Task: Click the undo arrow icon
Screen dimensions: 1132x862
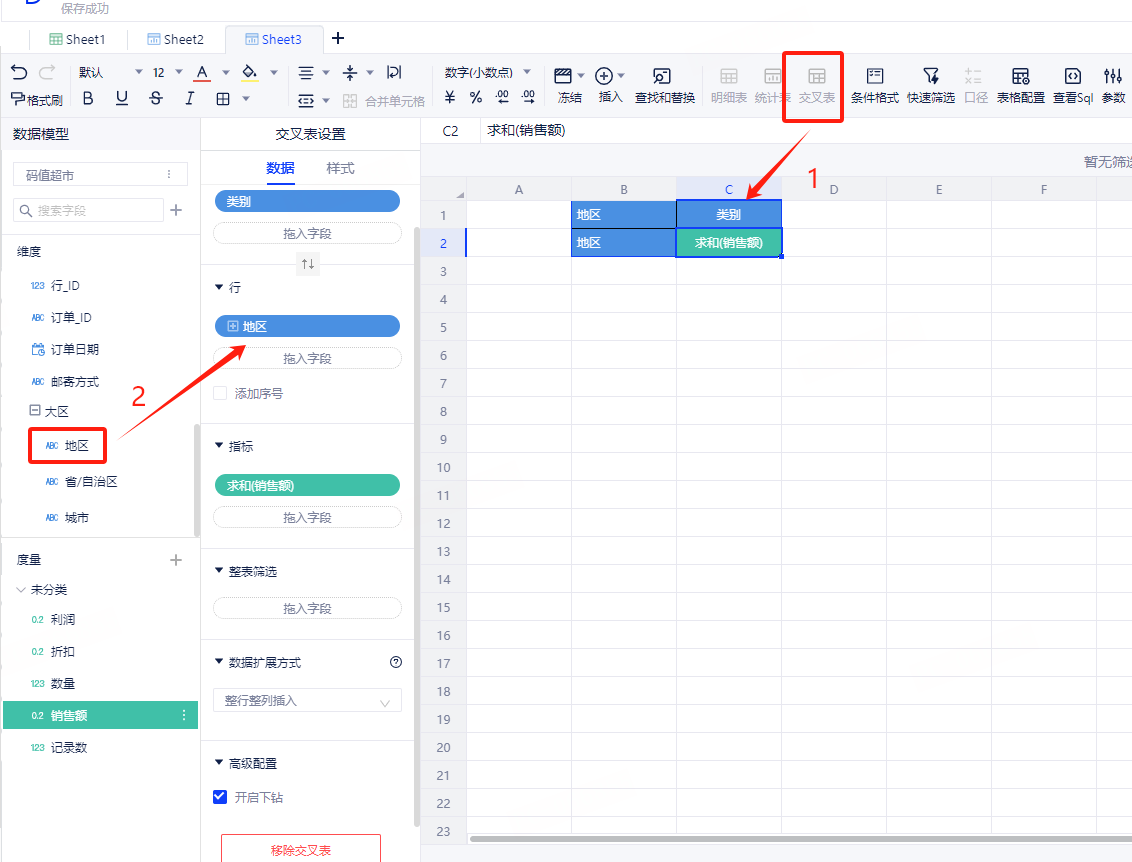Action: click(x=19, y=73)
